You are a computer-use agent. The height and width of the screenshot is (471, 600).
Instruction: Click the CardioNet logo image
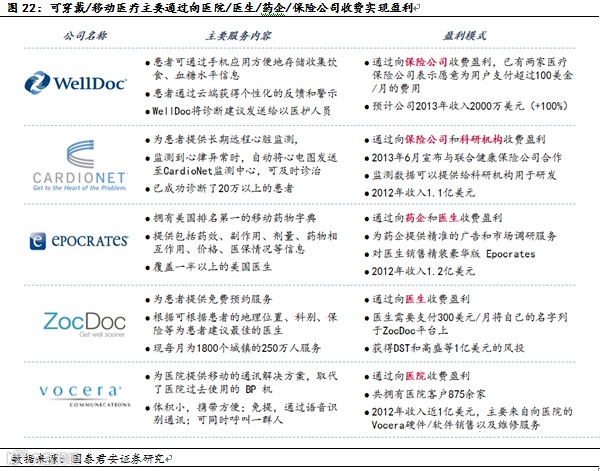click(x=80, y=165)
